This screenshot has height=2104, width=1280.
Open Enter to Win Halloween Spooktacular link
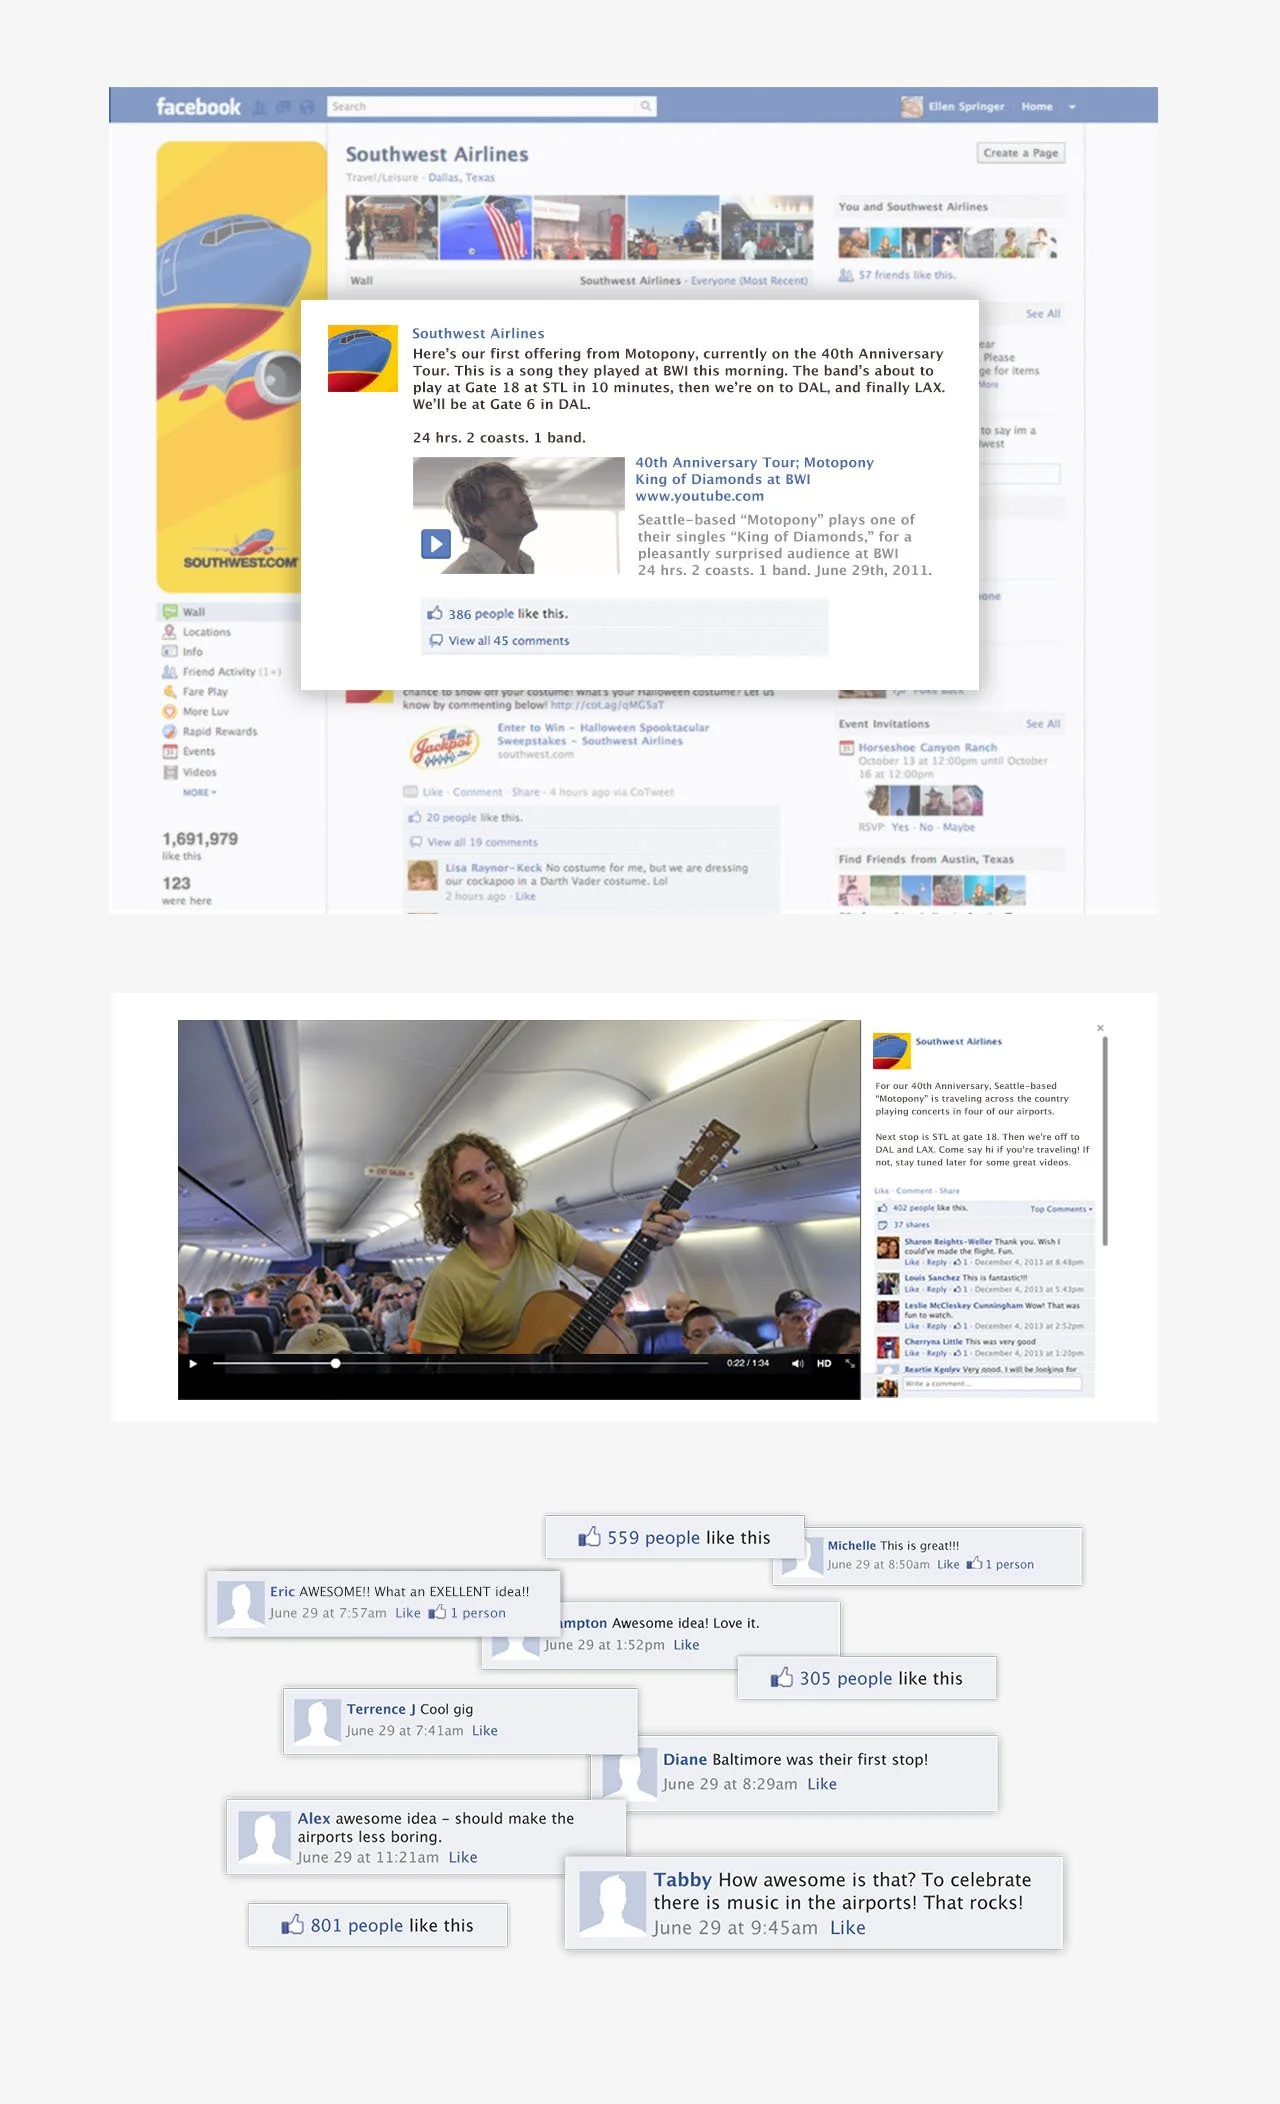pos(603,734)
